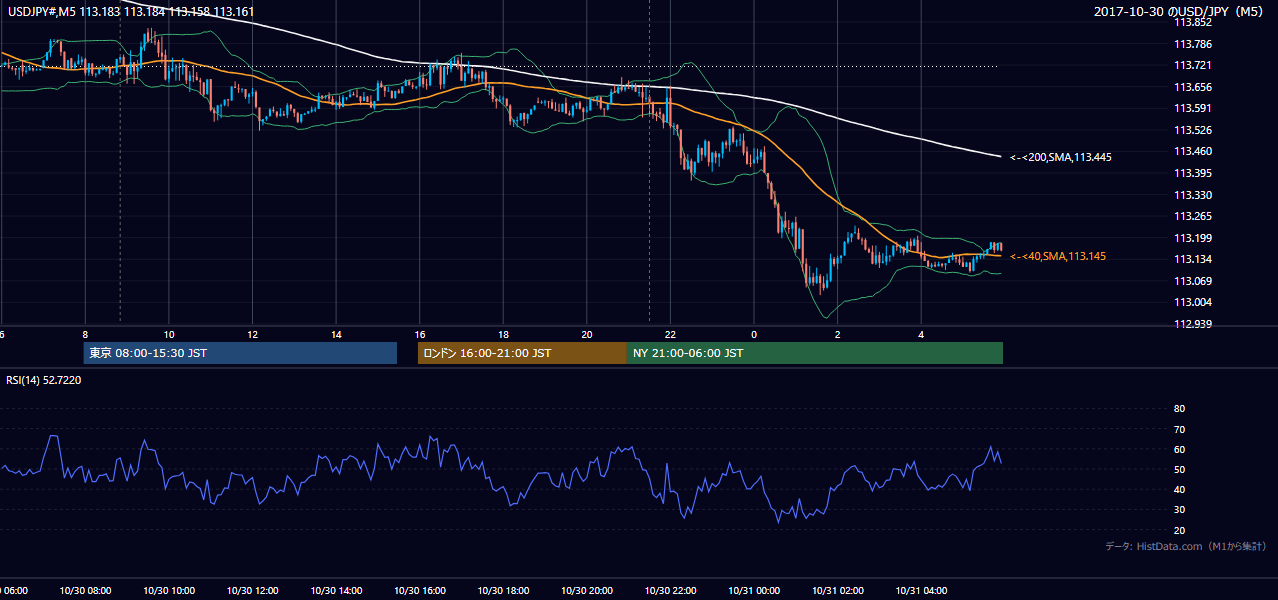Click RSI scale value 50
The height and width of the screenshot is (600, 1278).
1179,469
